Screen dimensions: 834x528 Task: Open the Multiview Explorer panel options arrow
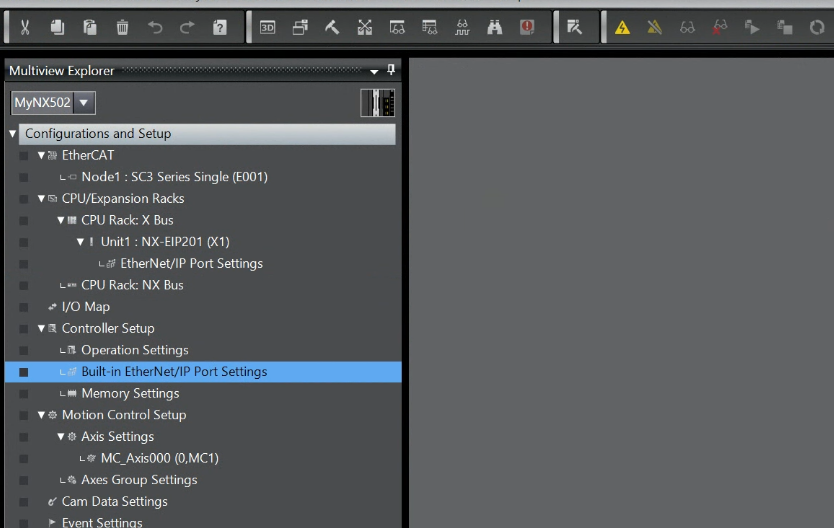tap(374, 71)
